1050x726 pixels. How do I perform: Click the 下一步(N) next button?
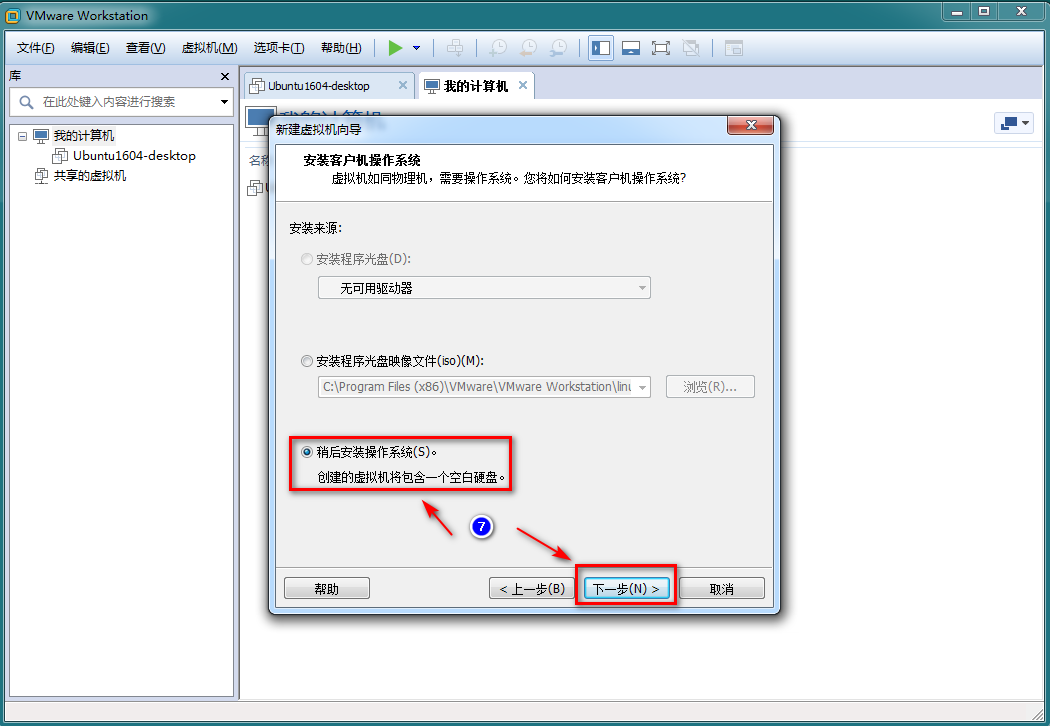click(626, 589)
